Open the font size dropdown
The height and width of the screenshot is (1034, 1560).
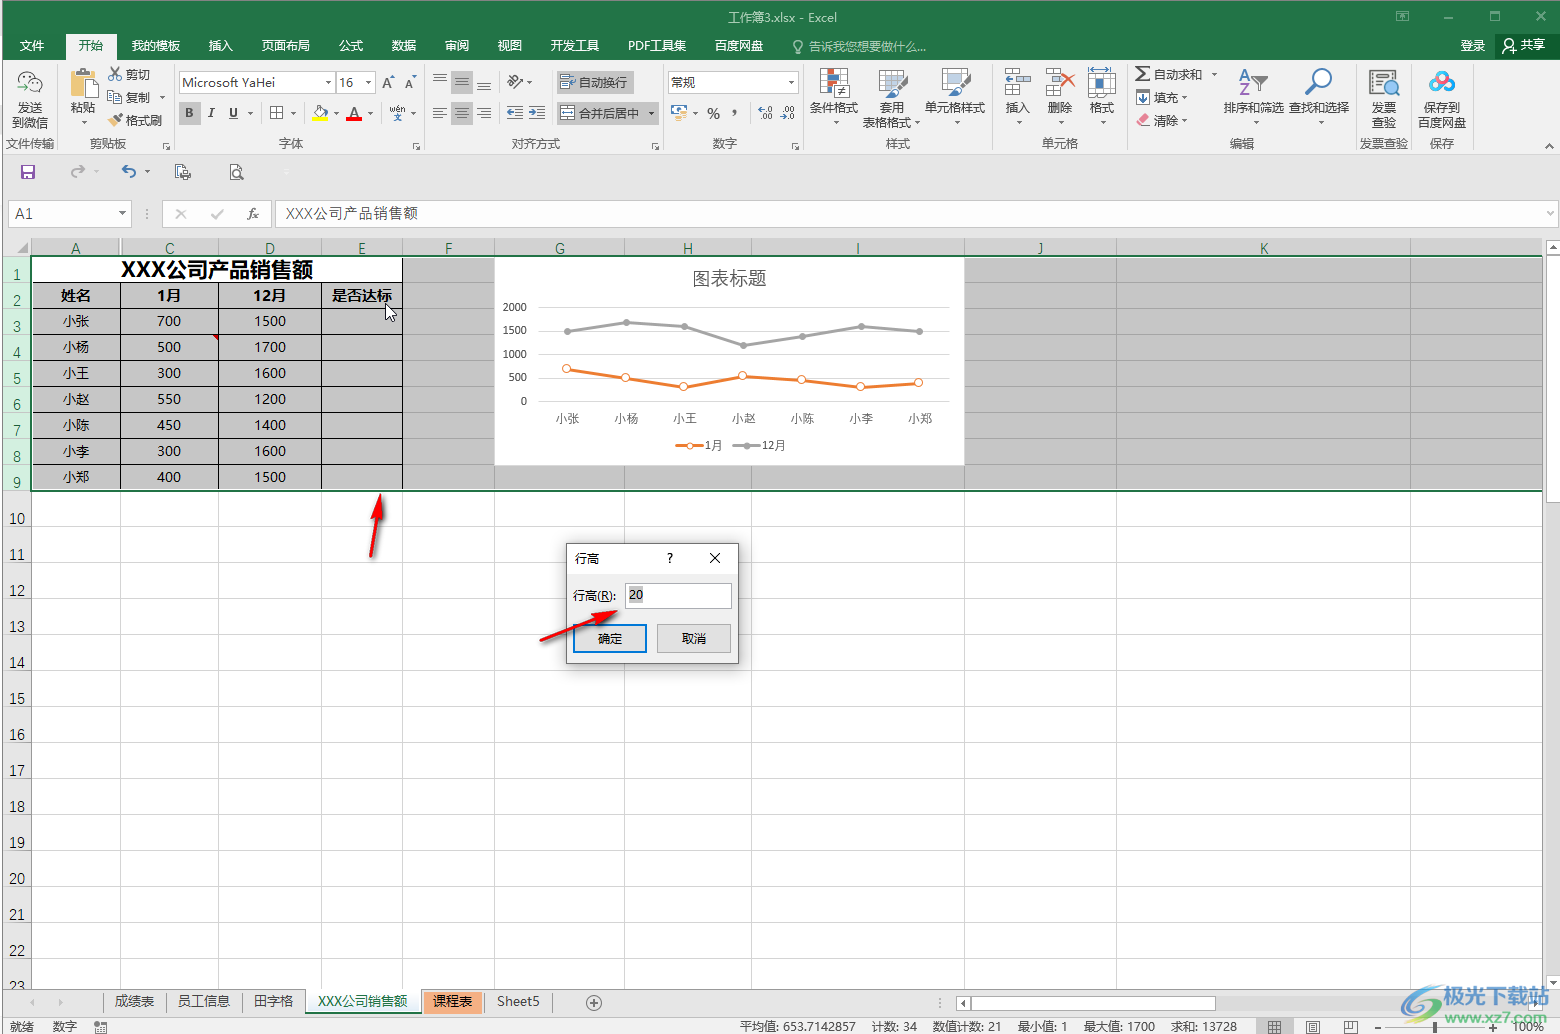pos(369,83)
